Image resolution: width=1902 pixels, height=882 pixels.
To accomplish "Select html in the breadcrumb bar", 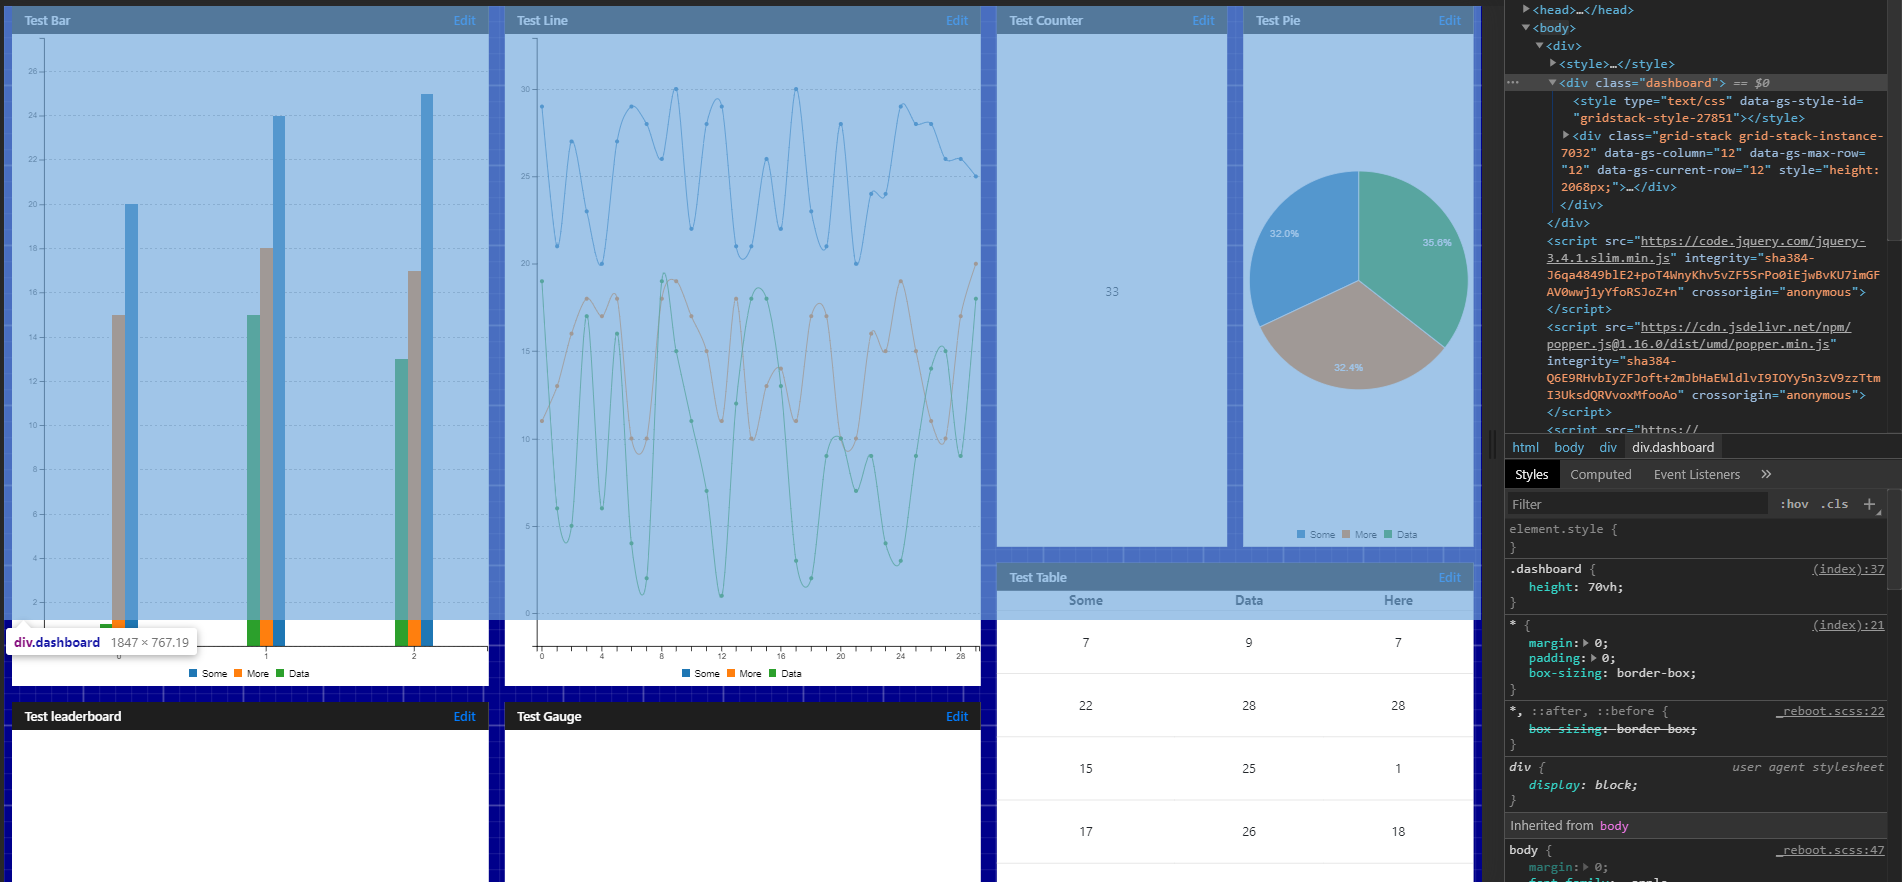I will click(1525, 447).
